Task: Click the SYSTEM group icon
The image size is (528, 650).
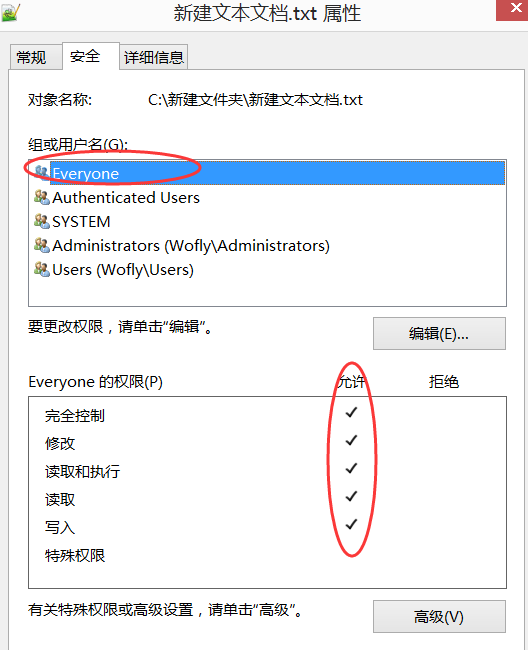Action: point(42,221)
